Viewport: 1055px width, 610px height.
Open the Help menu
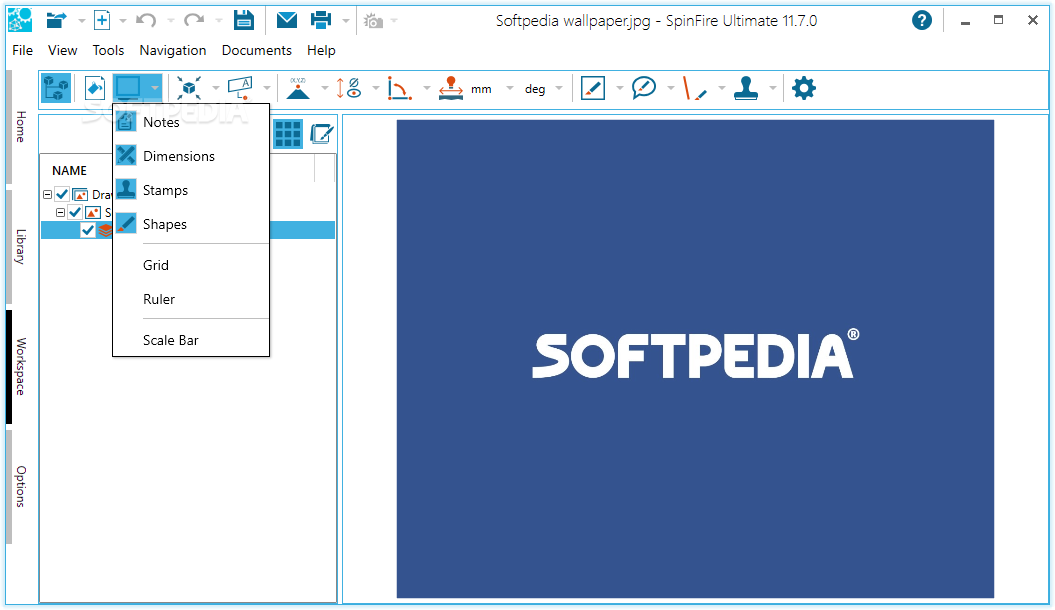[321, 50]
